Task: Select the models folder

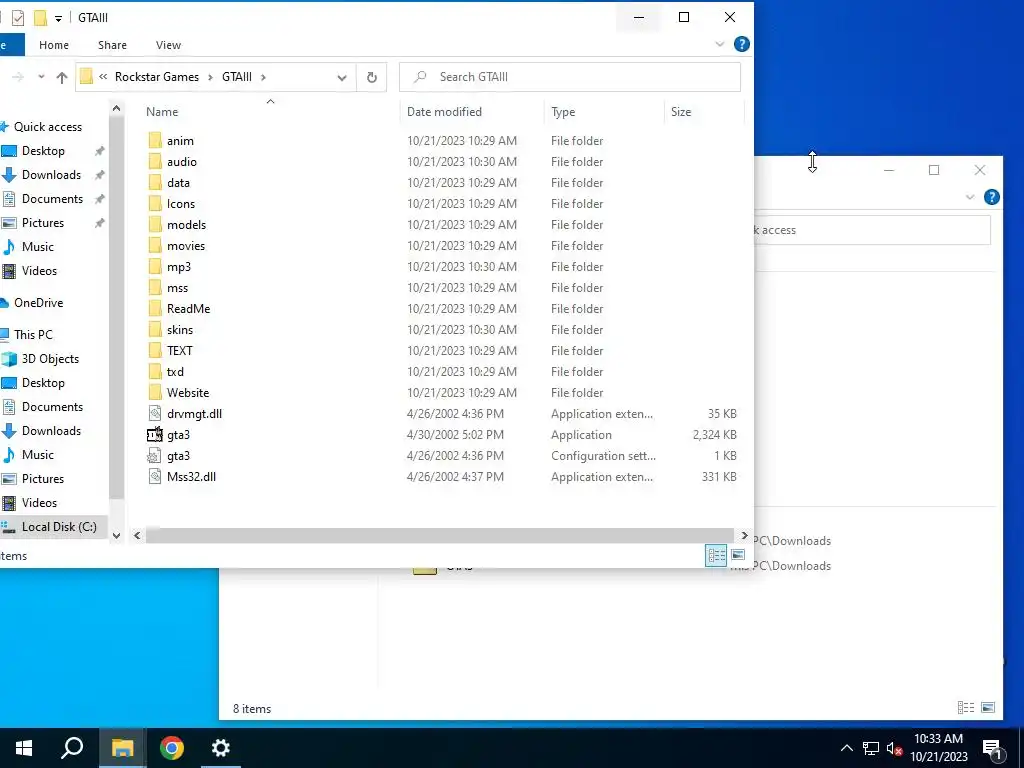Action: [x=186, y=225]
